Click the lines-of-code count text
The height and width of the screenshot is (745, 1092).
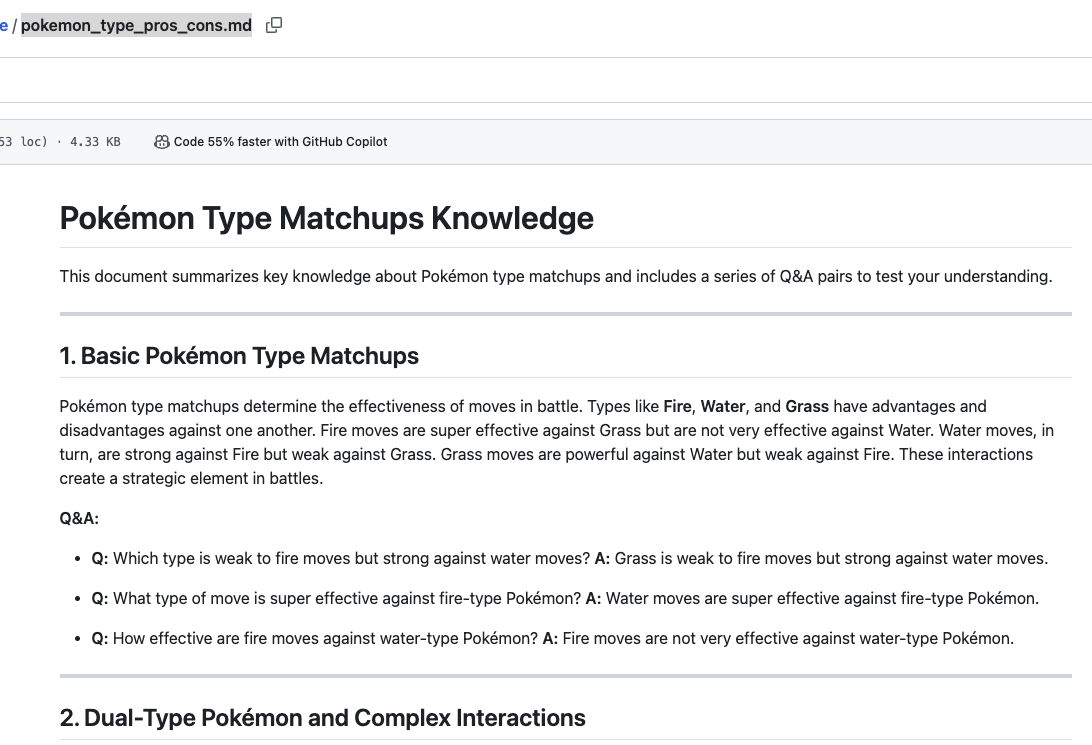point(24,142)
